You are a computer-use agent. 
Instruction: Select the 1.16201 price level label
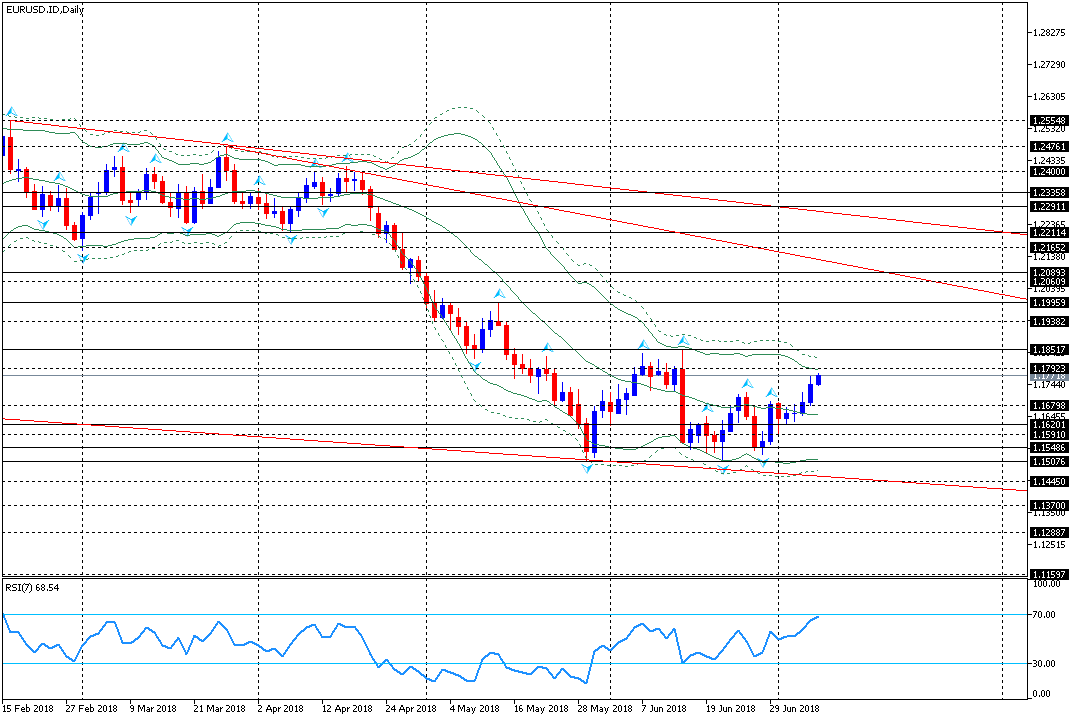pos(1049,425)
